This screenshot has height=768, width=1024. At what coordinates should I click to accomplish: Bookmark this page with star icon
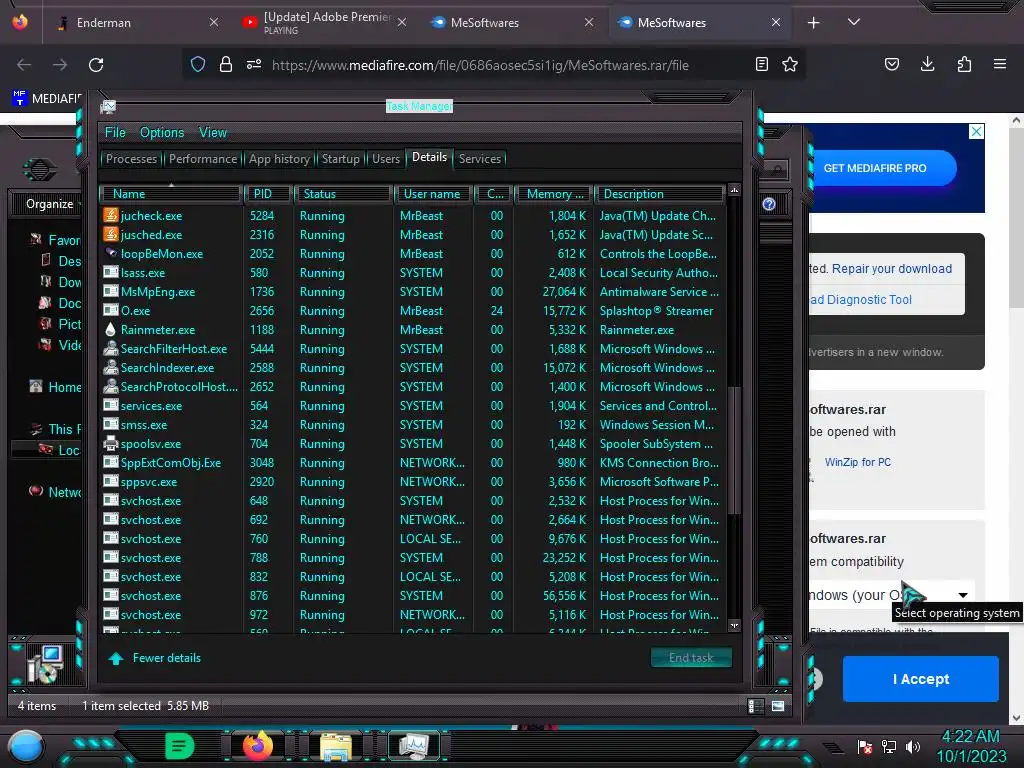(x=790, y=65)
